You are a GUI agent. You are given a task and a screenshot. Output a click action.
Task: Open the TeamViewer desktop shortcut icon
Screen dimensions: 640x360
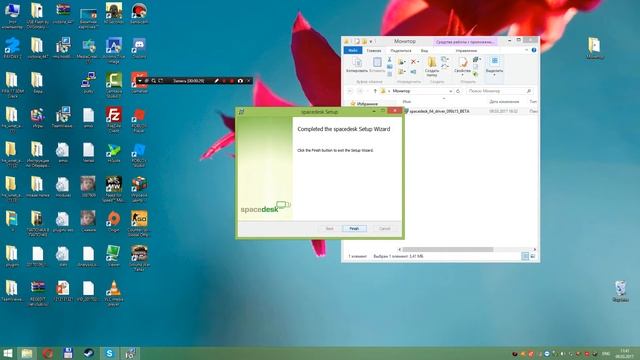click(63, 118)
